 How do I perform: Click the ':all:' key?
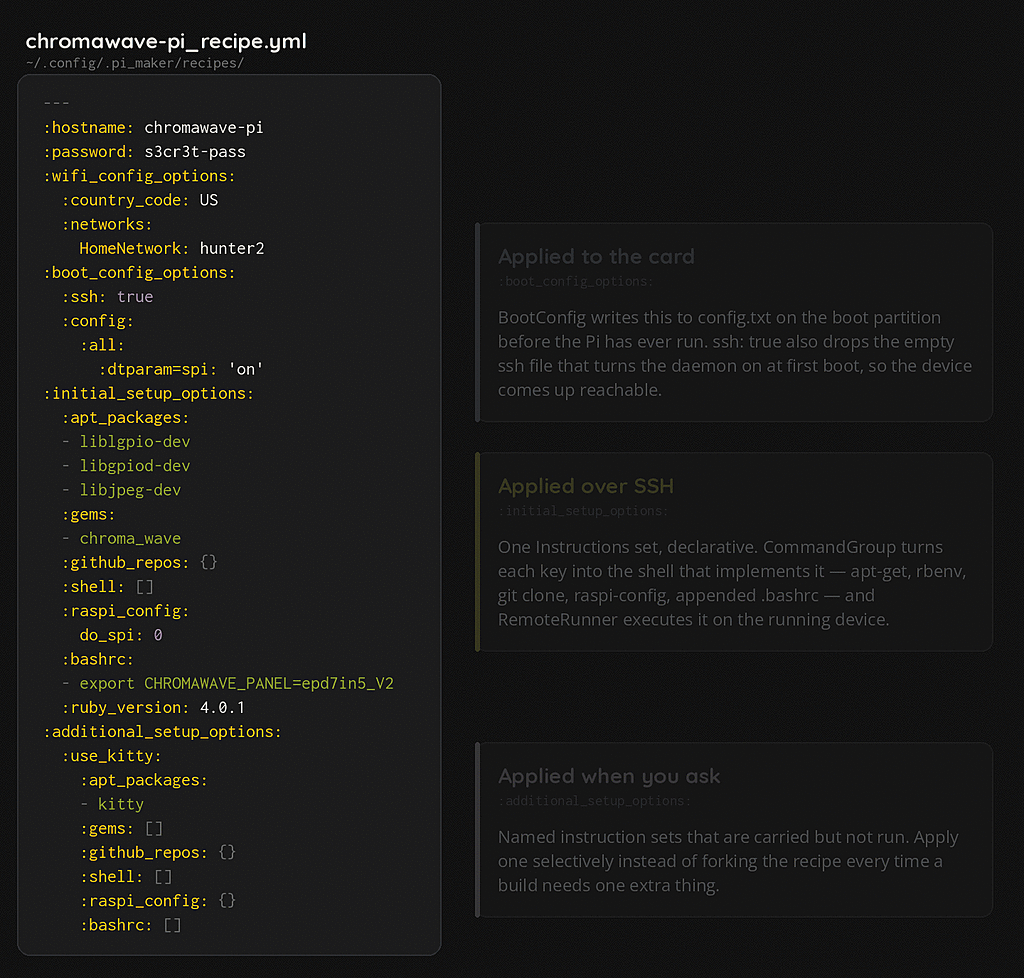103,345
